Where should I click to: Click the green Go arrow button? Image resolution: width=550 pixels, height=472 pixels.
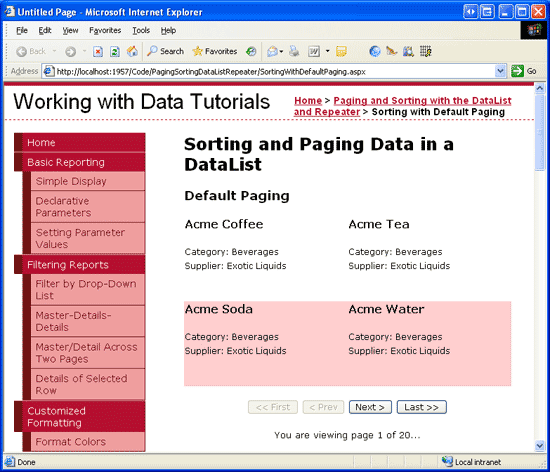pyautogui.click(x=517, y=71)
